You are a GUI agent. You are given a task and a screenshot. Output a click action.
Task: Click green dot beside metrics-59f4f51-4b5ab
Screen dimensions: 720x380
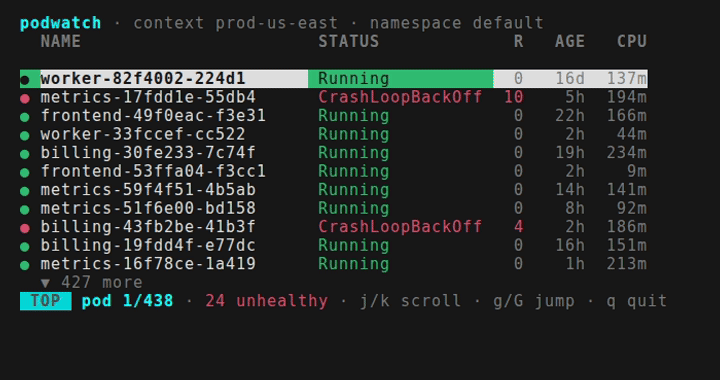pos(25,191)
